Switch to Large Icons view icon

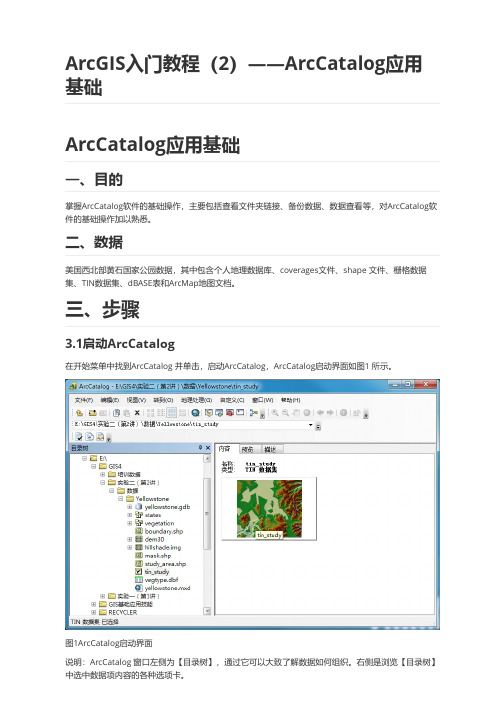pos(151,413)
